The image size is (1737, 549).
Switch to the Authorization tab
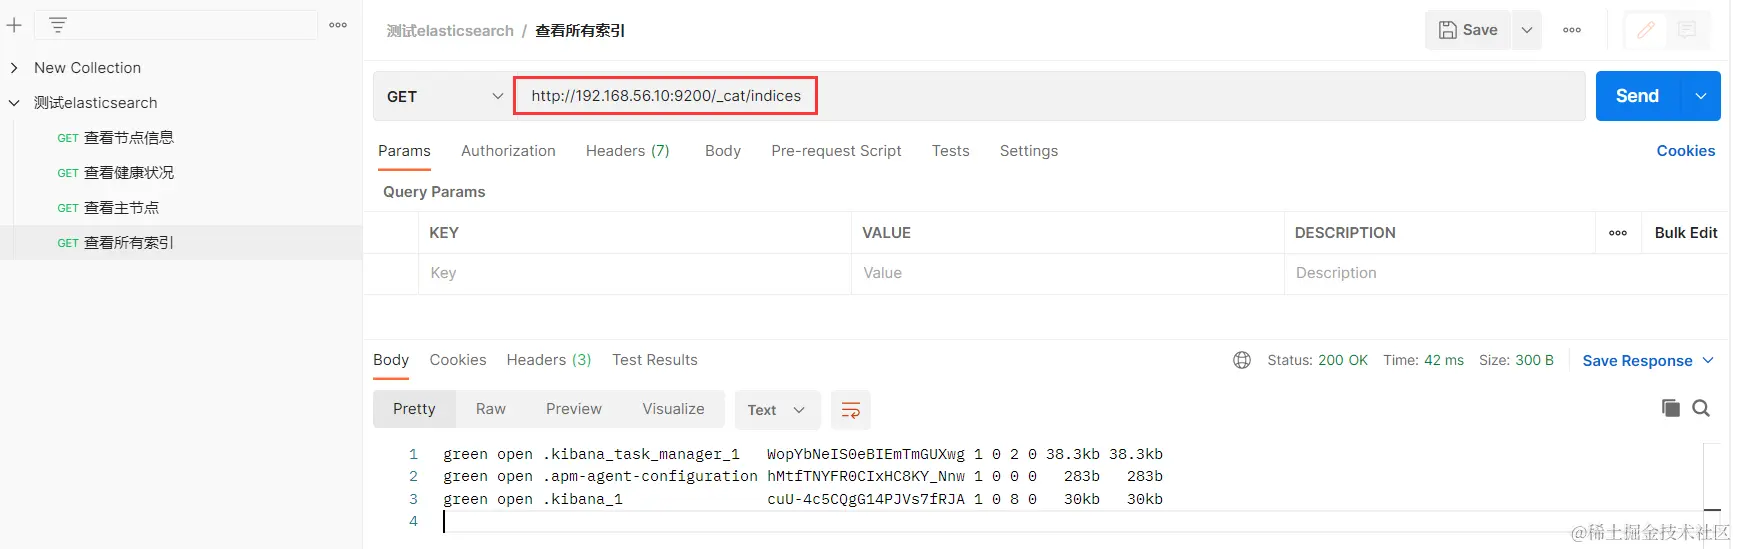coord(508,151)
